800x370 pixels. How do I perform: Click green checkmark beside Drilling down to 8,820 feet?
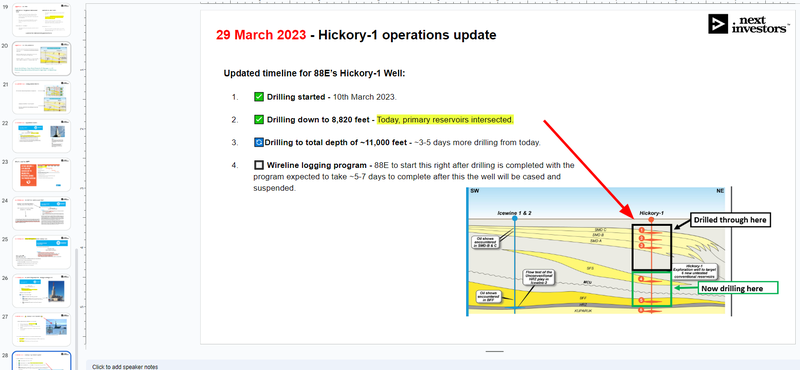click(259, 120)
